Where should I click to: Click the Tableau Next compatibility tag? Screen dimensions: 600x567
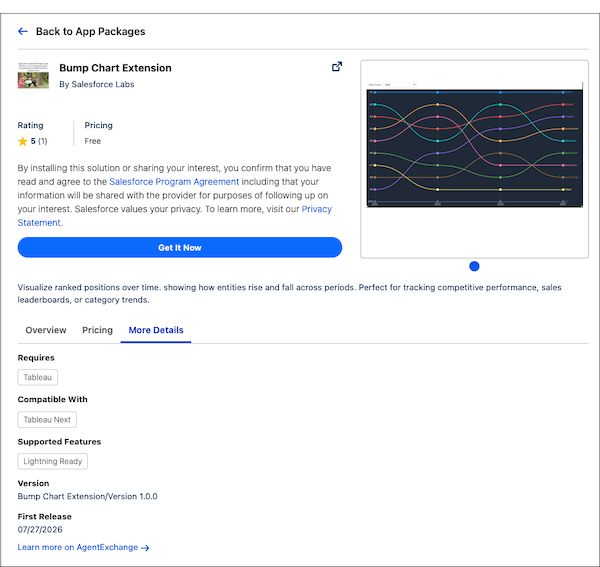47,420
